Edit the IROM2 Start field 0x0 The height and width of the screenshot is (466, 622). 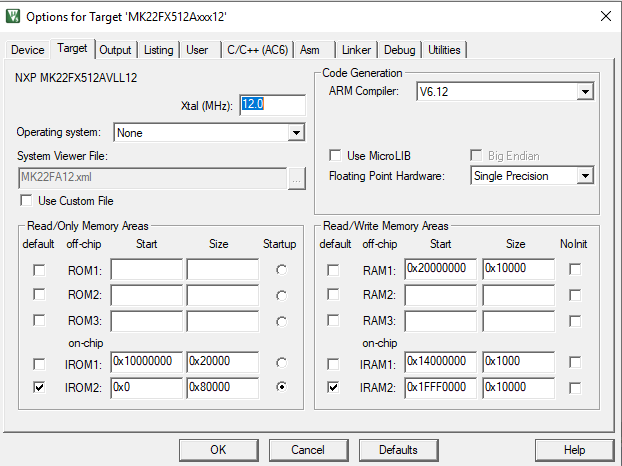coord(146,387)
